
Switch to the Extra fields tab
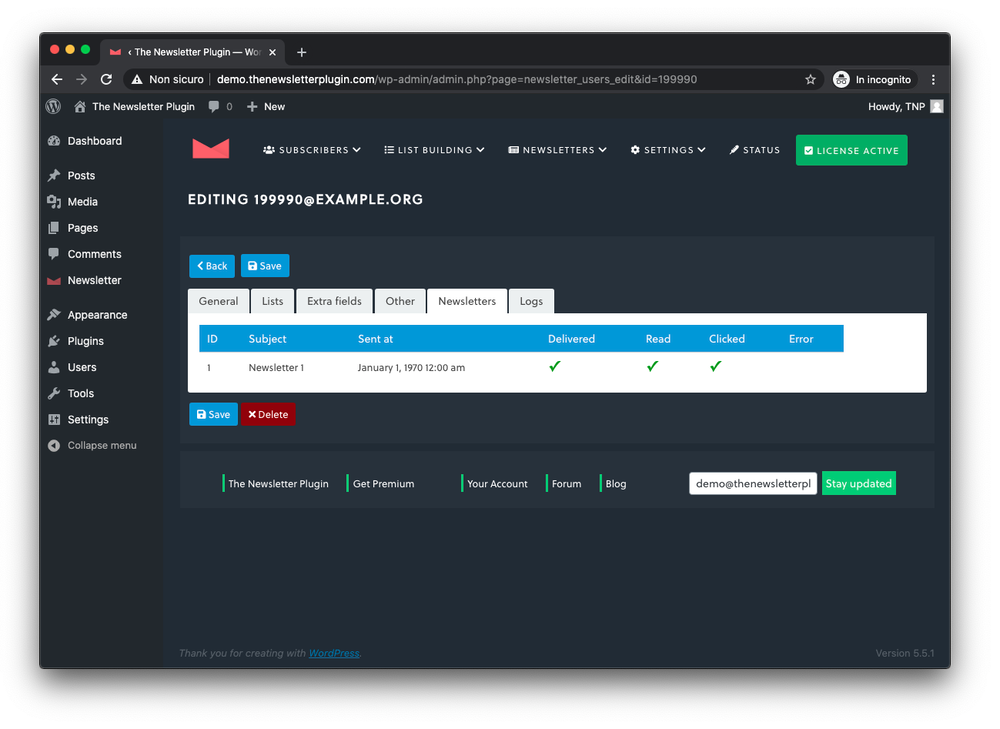[x=334, y=301]
